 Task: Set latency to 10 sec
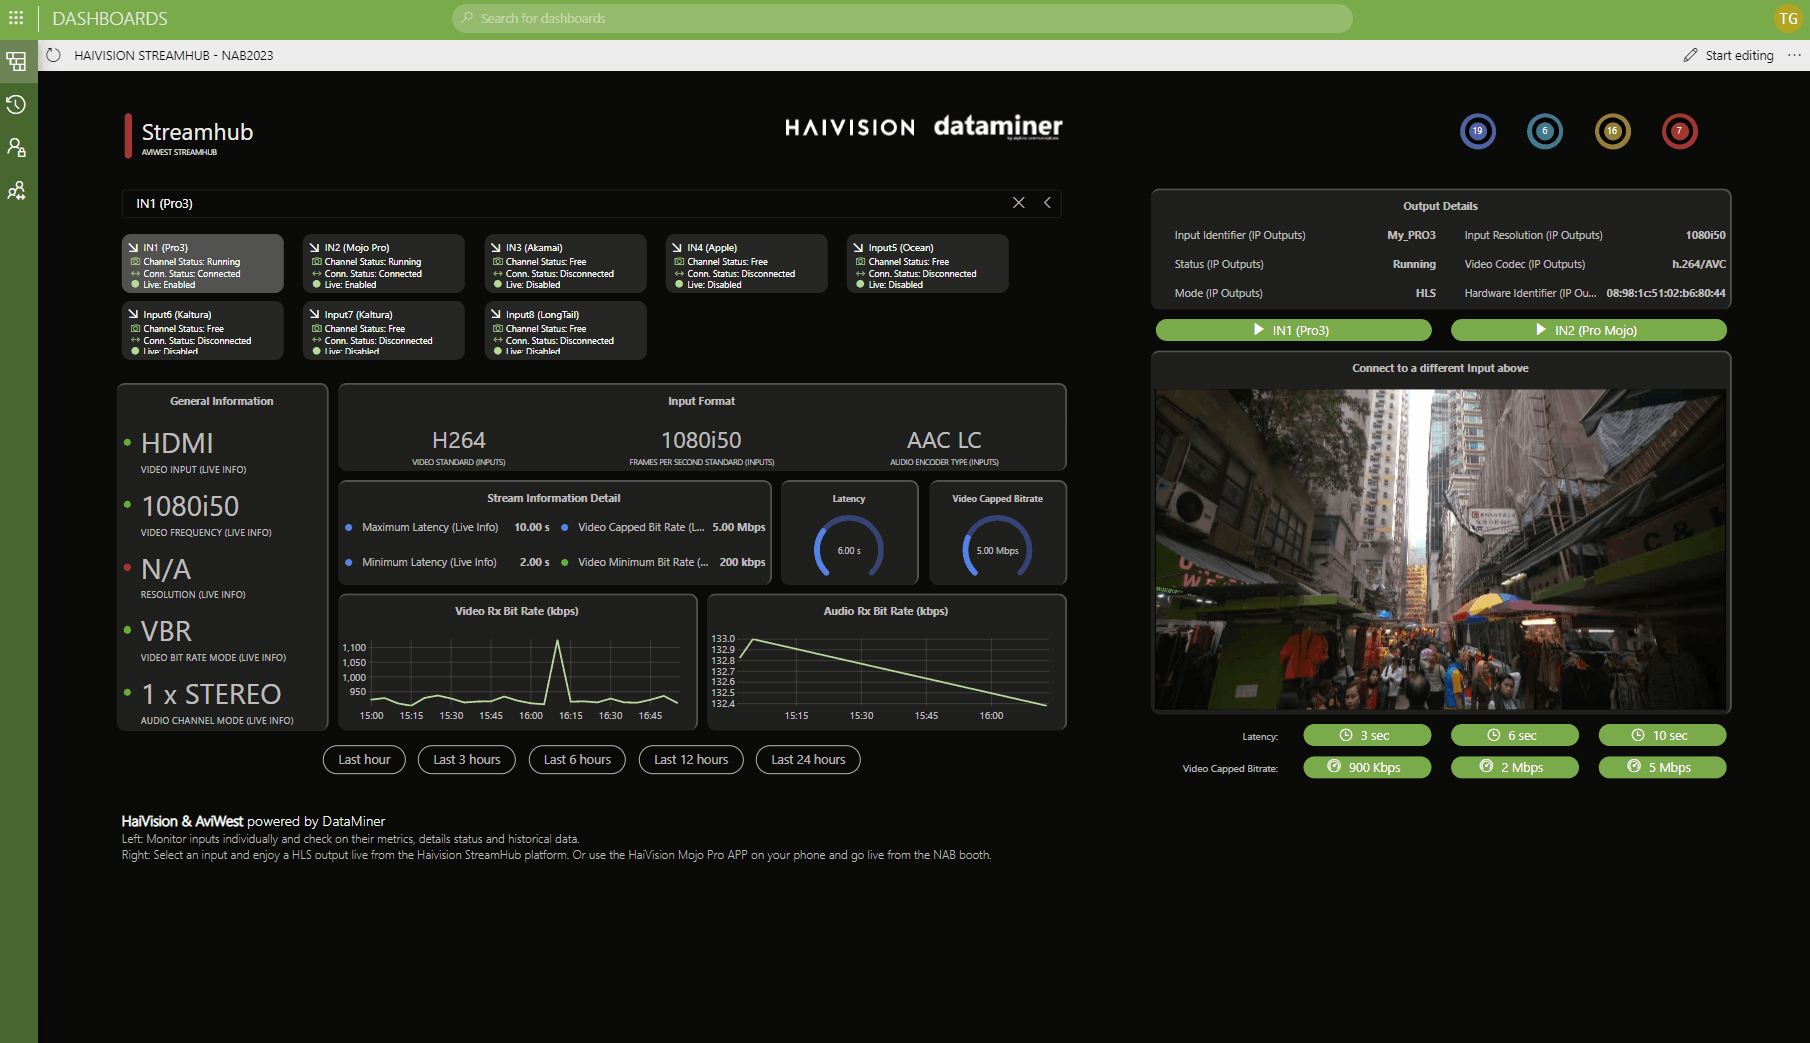[x=1662, y=735]
